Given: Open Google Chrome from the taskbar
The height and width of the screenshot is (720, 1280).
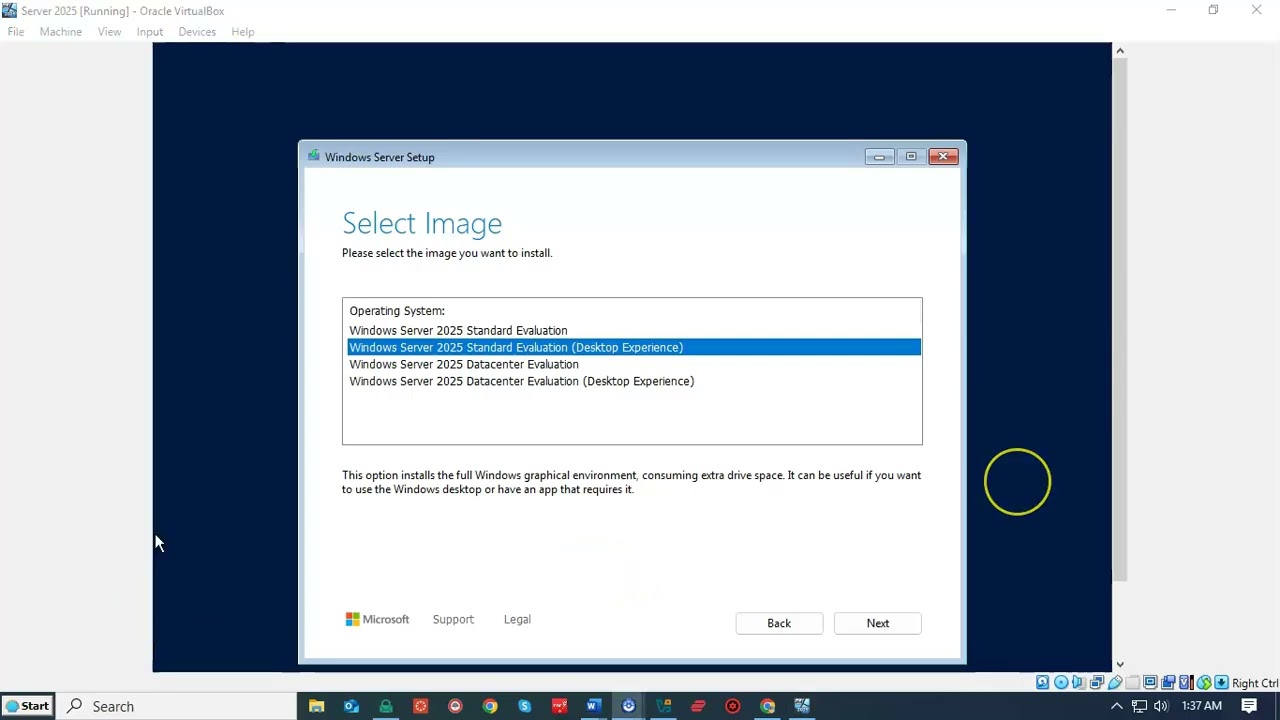Looking at the screenshot, I should (490, 706).
